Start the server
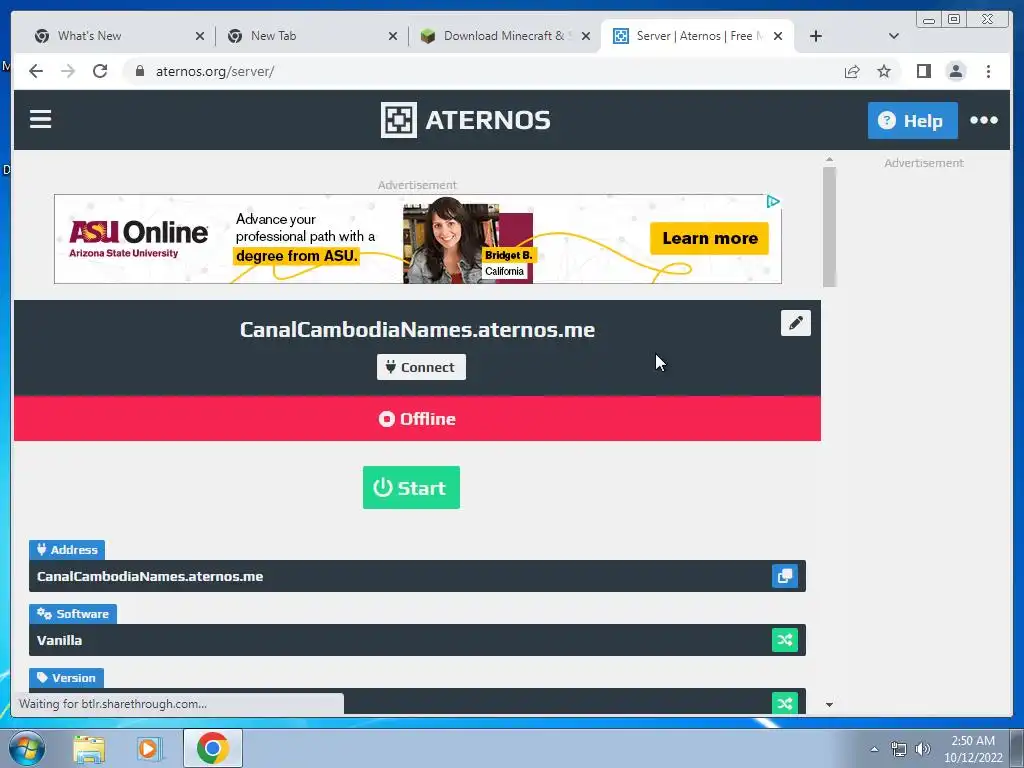The image size is (1024, 768). pyautogui.click(x=411, y=487)
